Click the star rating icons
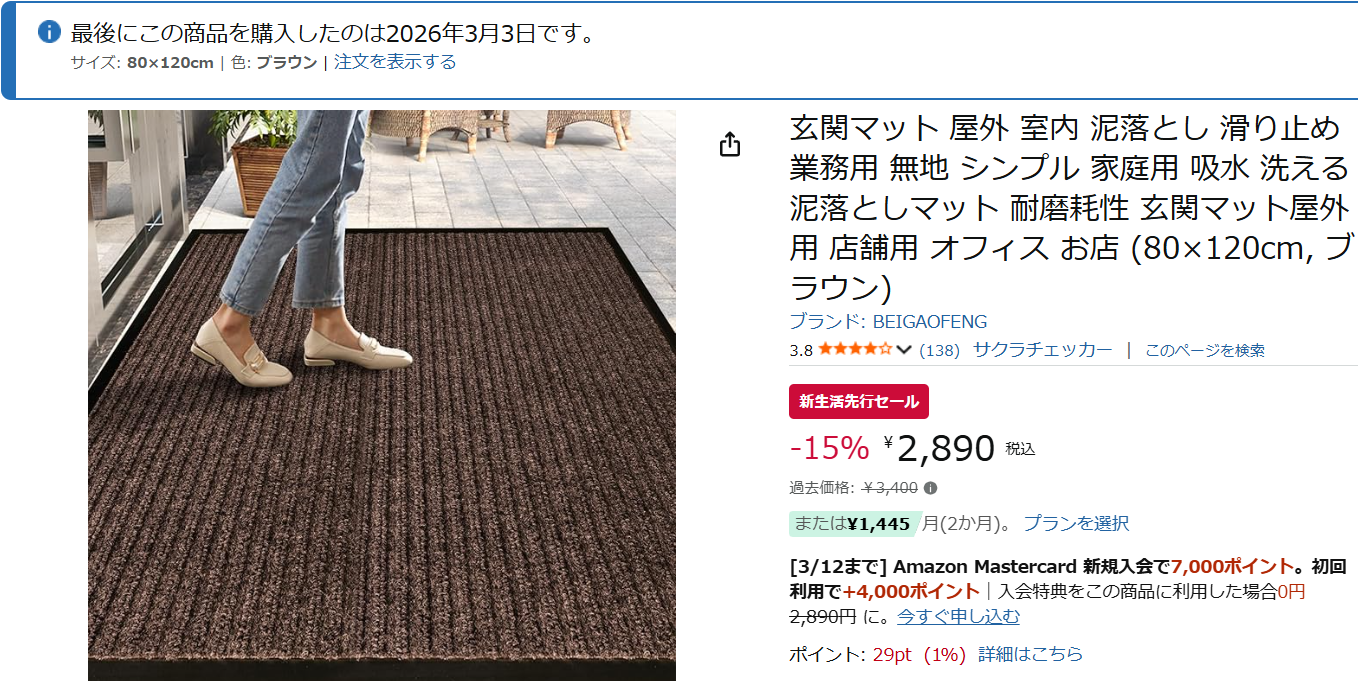This screenshot has width=1358, height=681. (x=855, y=349)
